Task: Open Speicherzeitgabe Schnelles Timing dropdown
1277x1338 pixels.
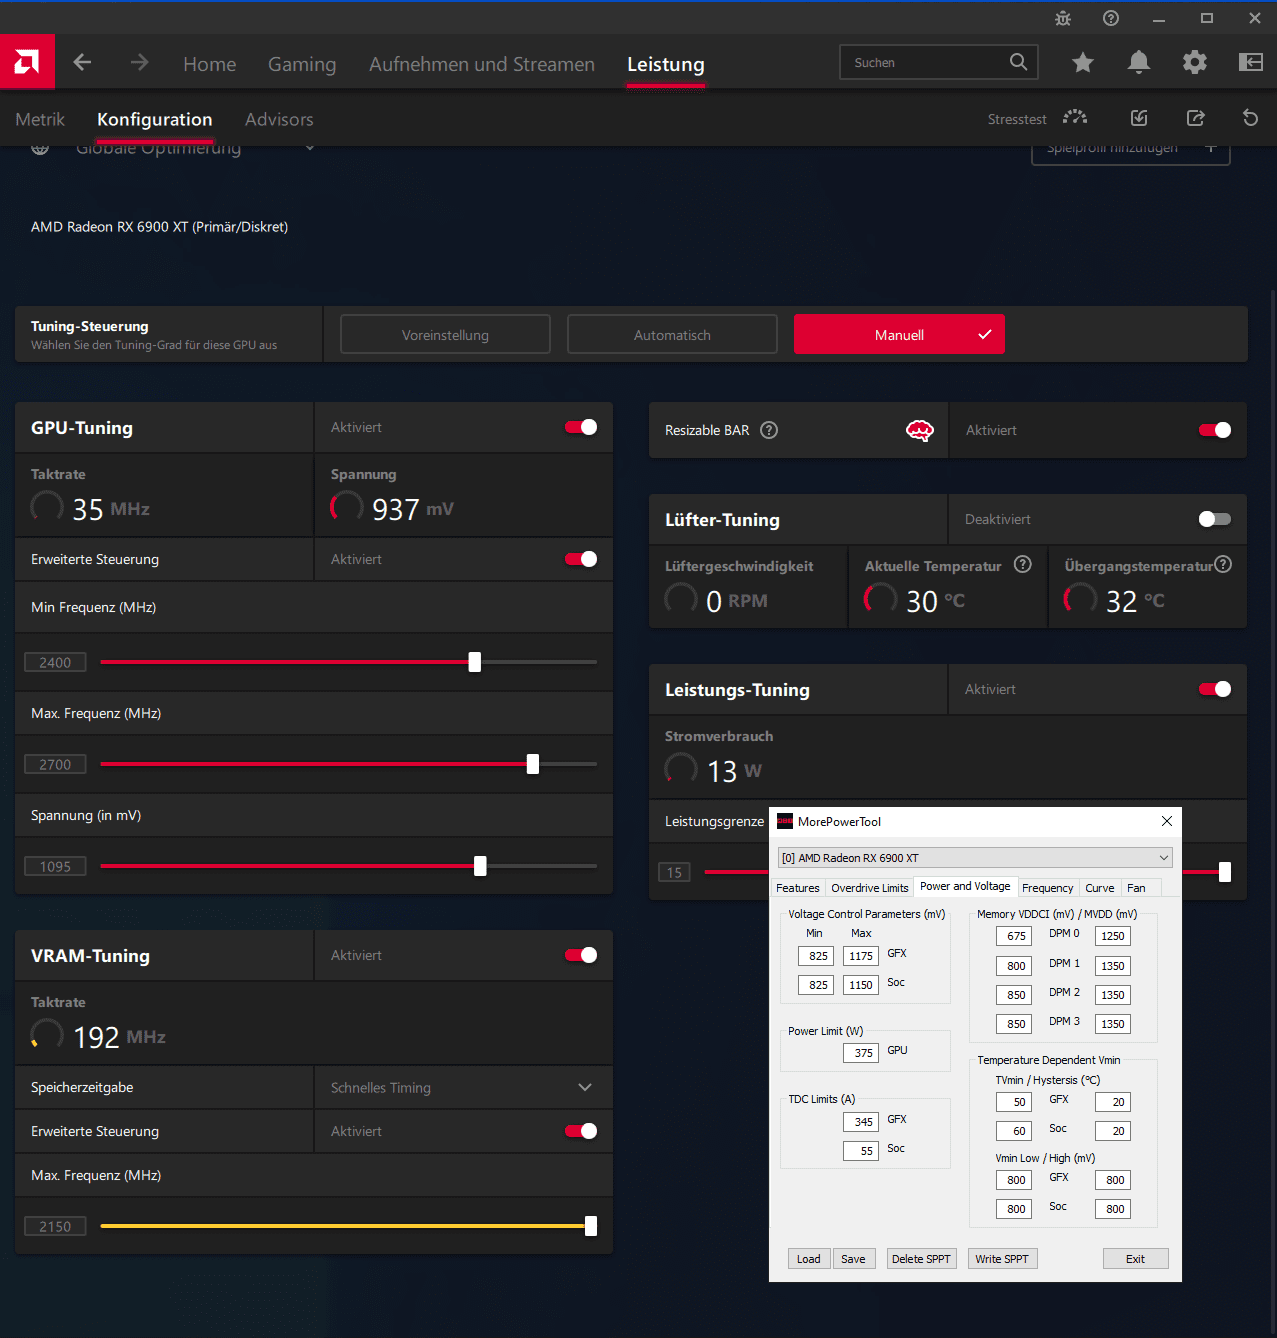Action: [x=463, y=1087]
